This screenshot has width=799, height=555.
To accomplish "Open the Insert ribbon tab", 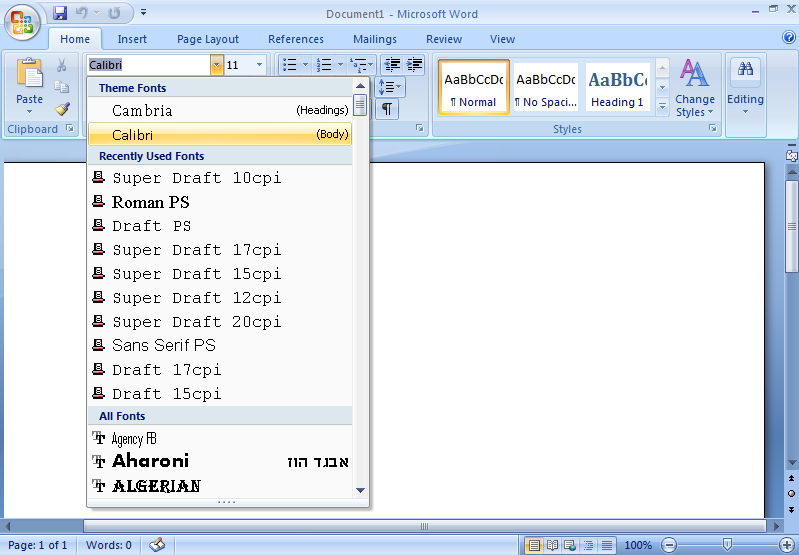I will point(132,39).
